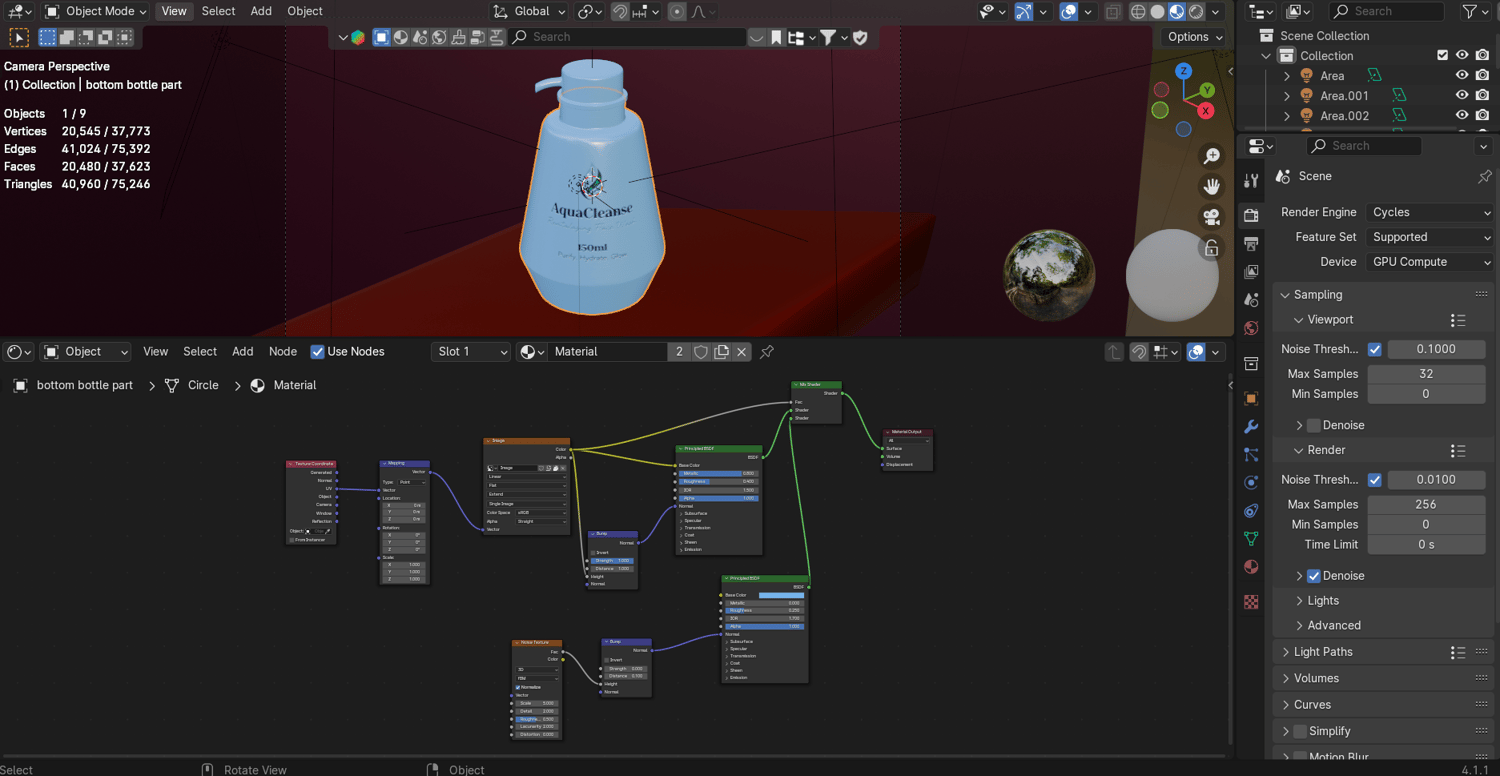Screen dimensions: 1500x776
Task: Click the Viewport Max Samples field
Action: (x=1426, y=374)
